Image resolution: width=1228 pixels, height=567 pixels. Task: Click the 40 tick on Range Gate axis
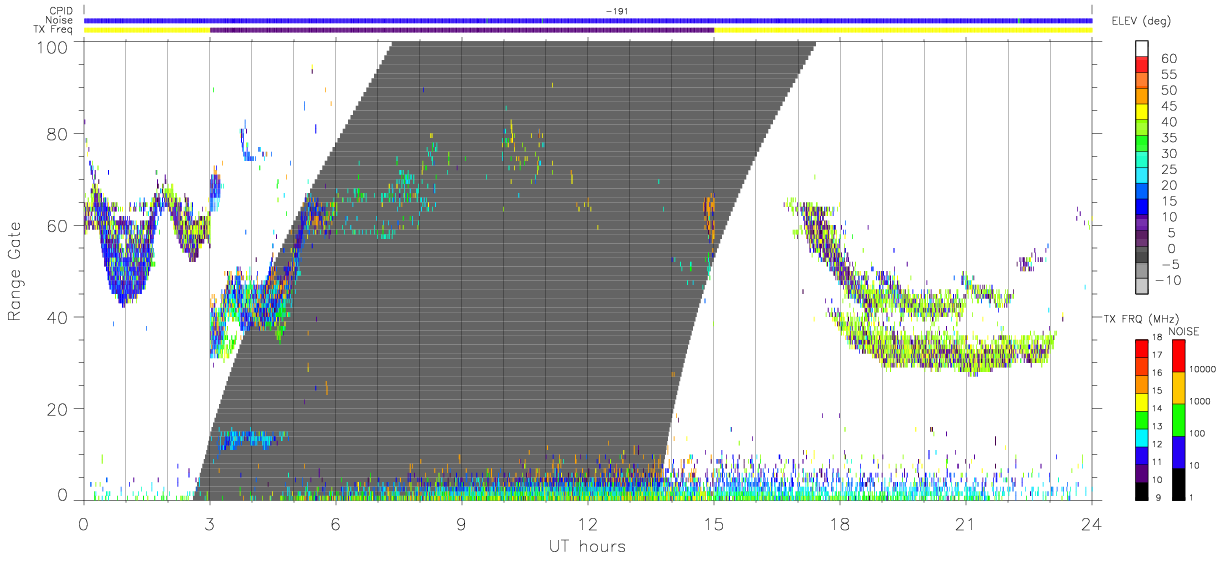[x=58, y=317]
